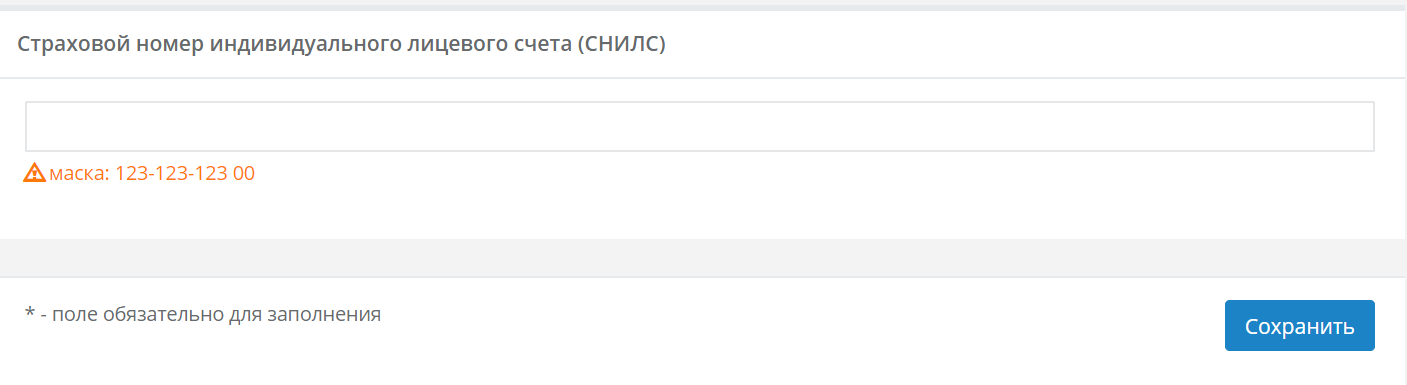Viewport: 1407px width, 385px height.
Task: Click the '00' digits ending the mask example
Action: (x=244, y=173)
